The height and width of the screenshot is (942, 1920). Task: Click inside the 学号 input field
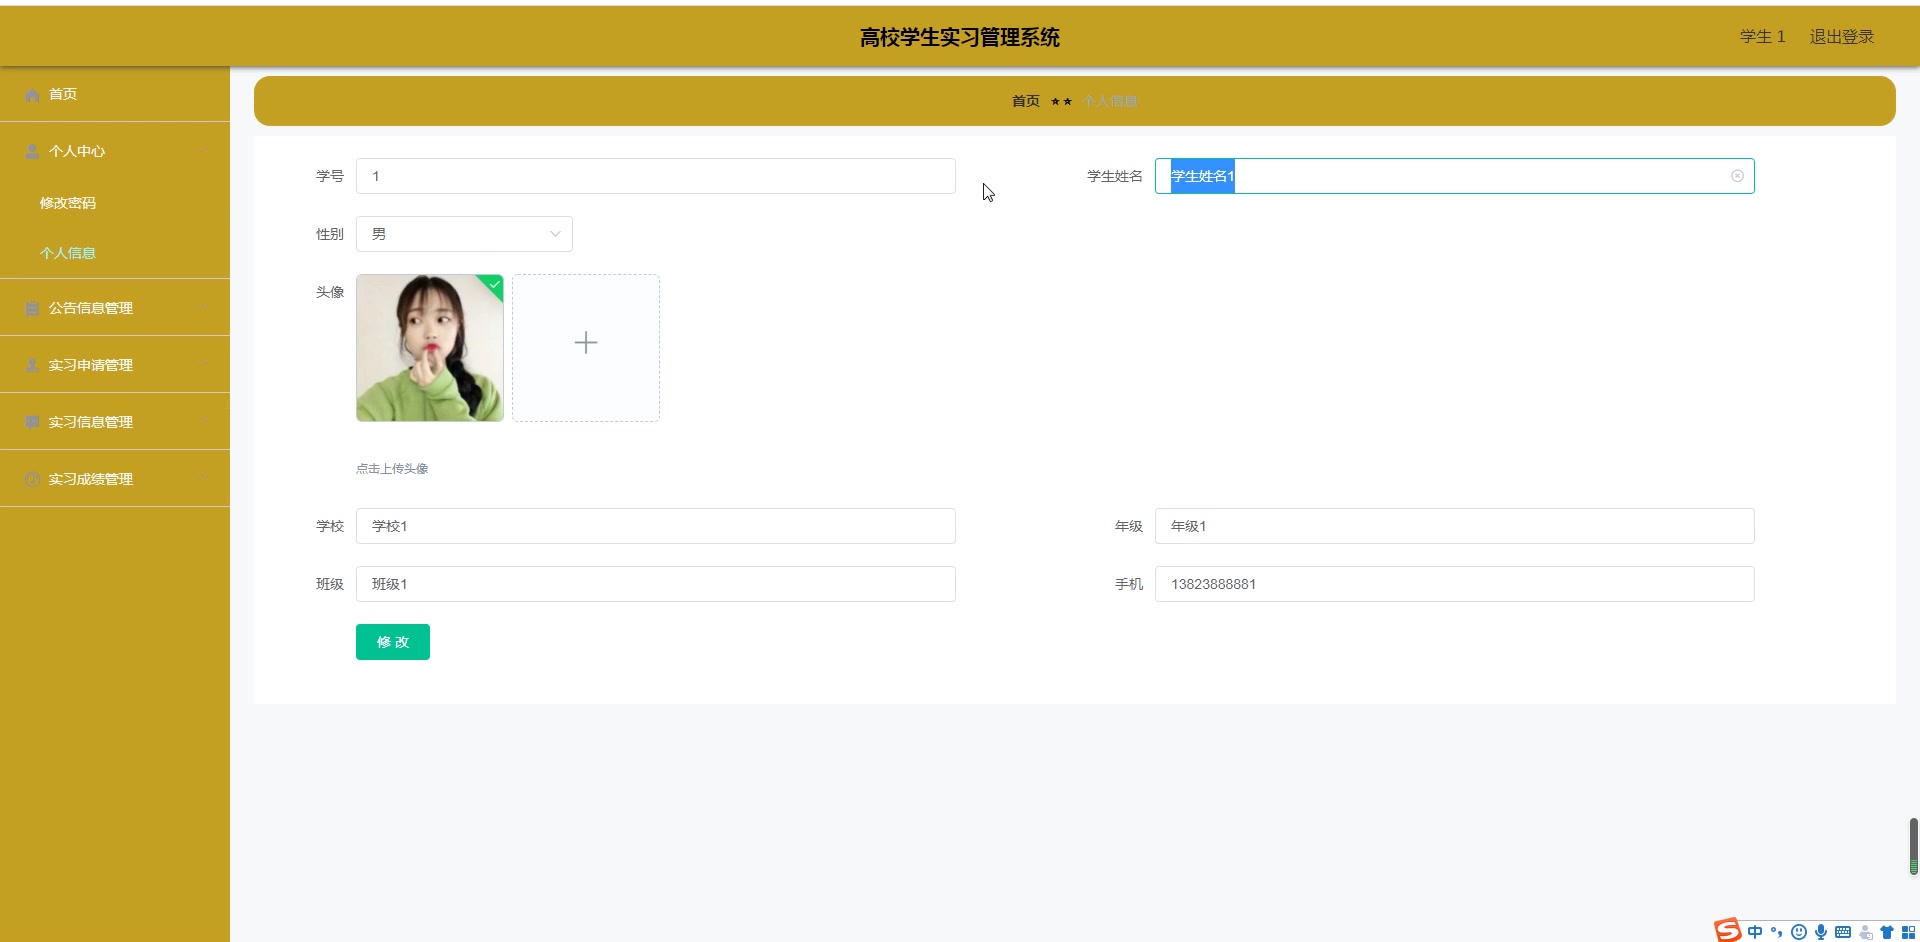point(655,175)
